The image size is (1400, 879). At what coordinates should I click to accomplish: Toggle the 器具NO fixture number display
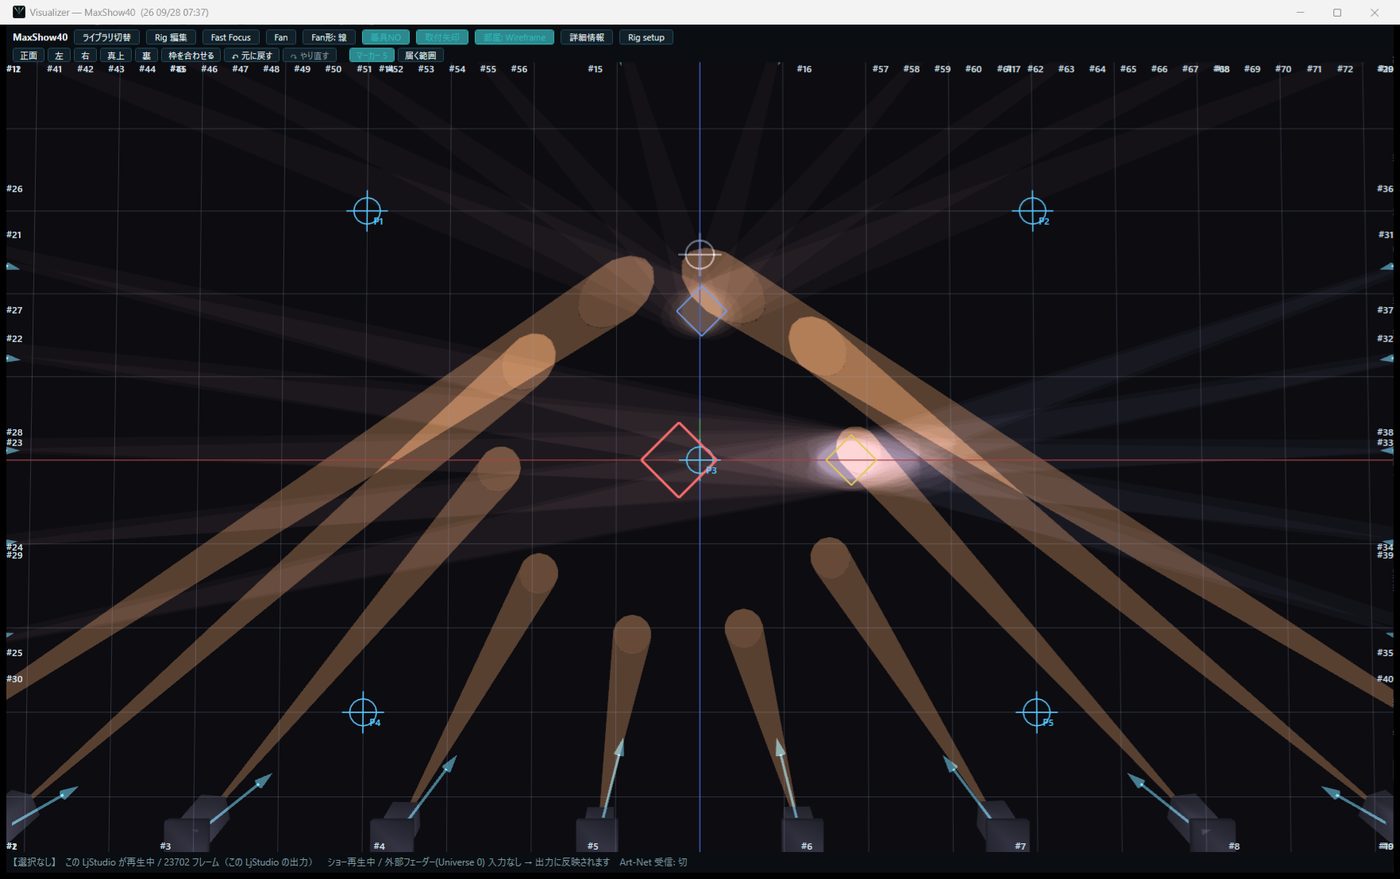coord(386,37)
